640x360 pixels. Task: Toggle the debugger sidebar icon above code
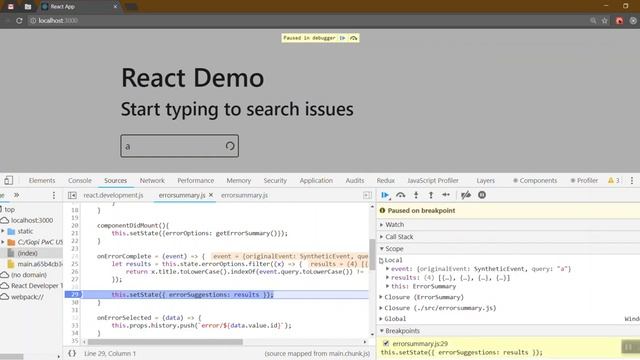(x=367, y=195)
